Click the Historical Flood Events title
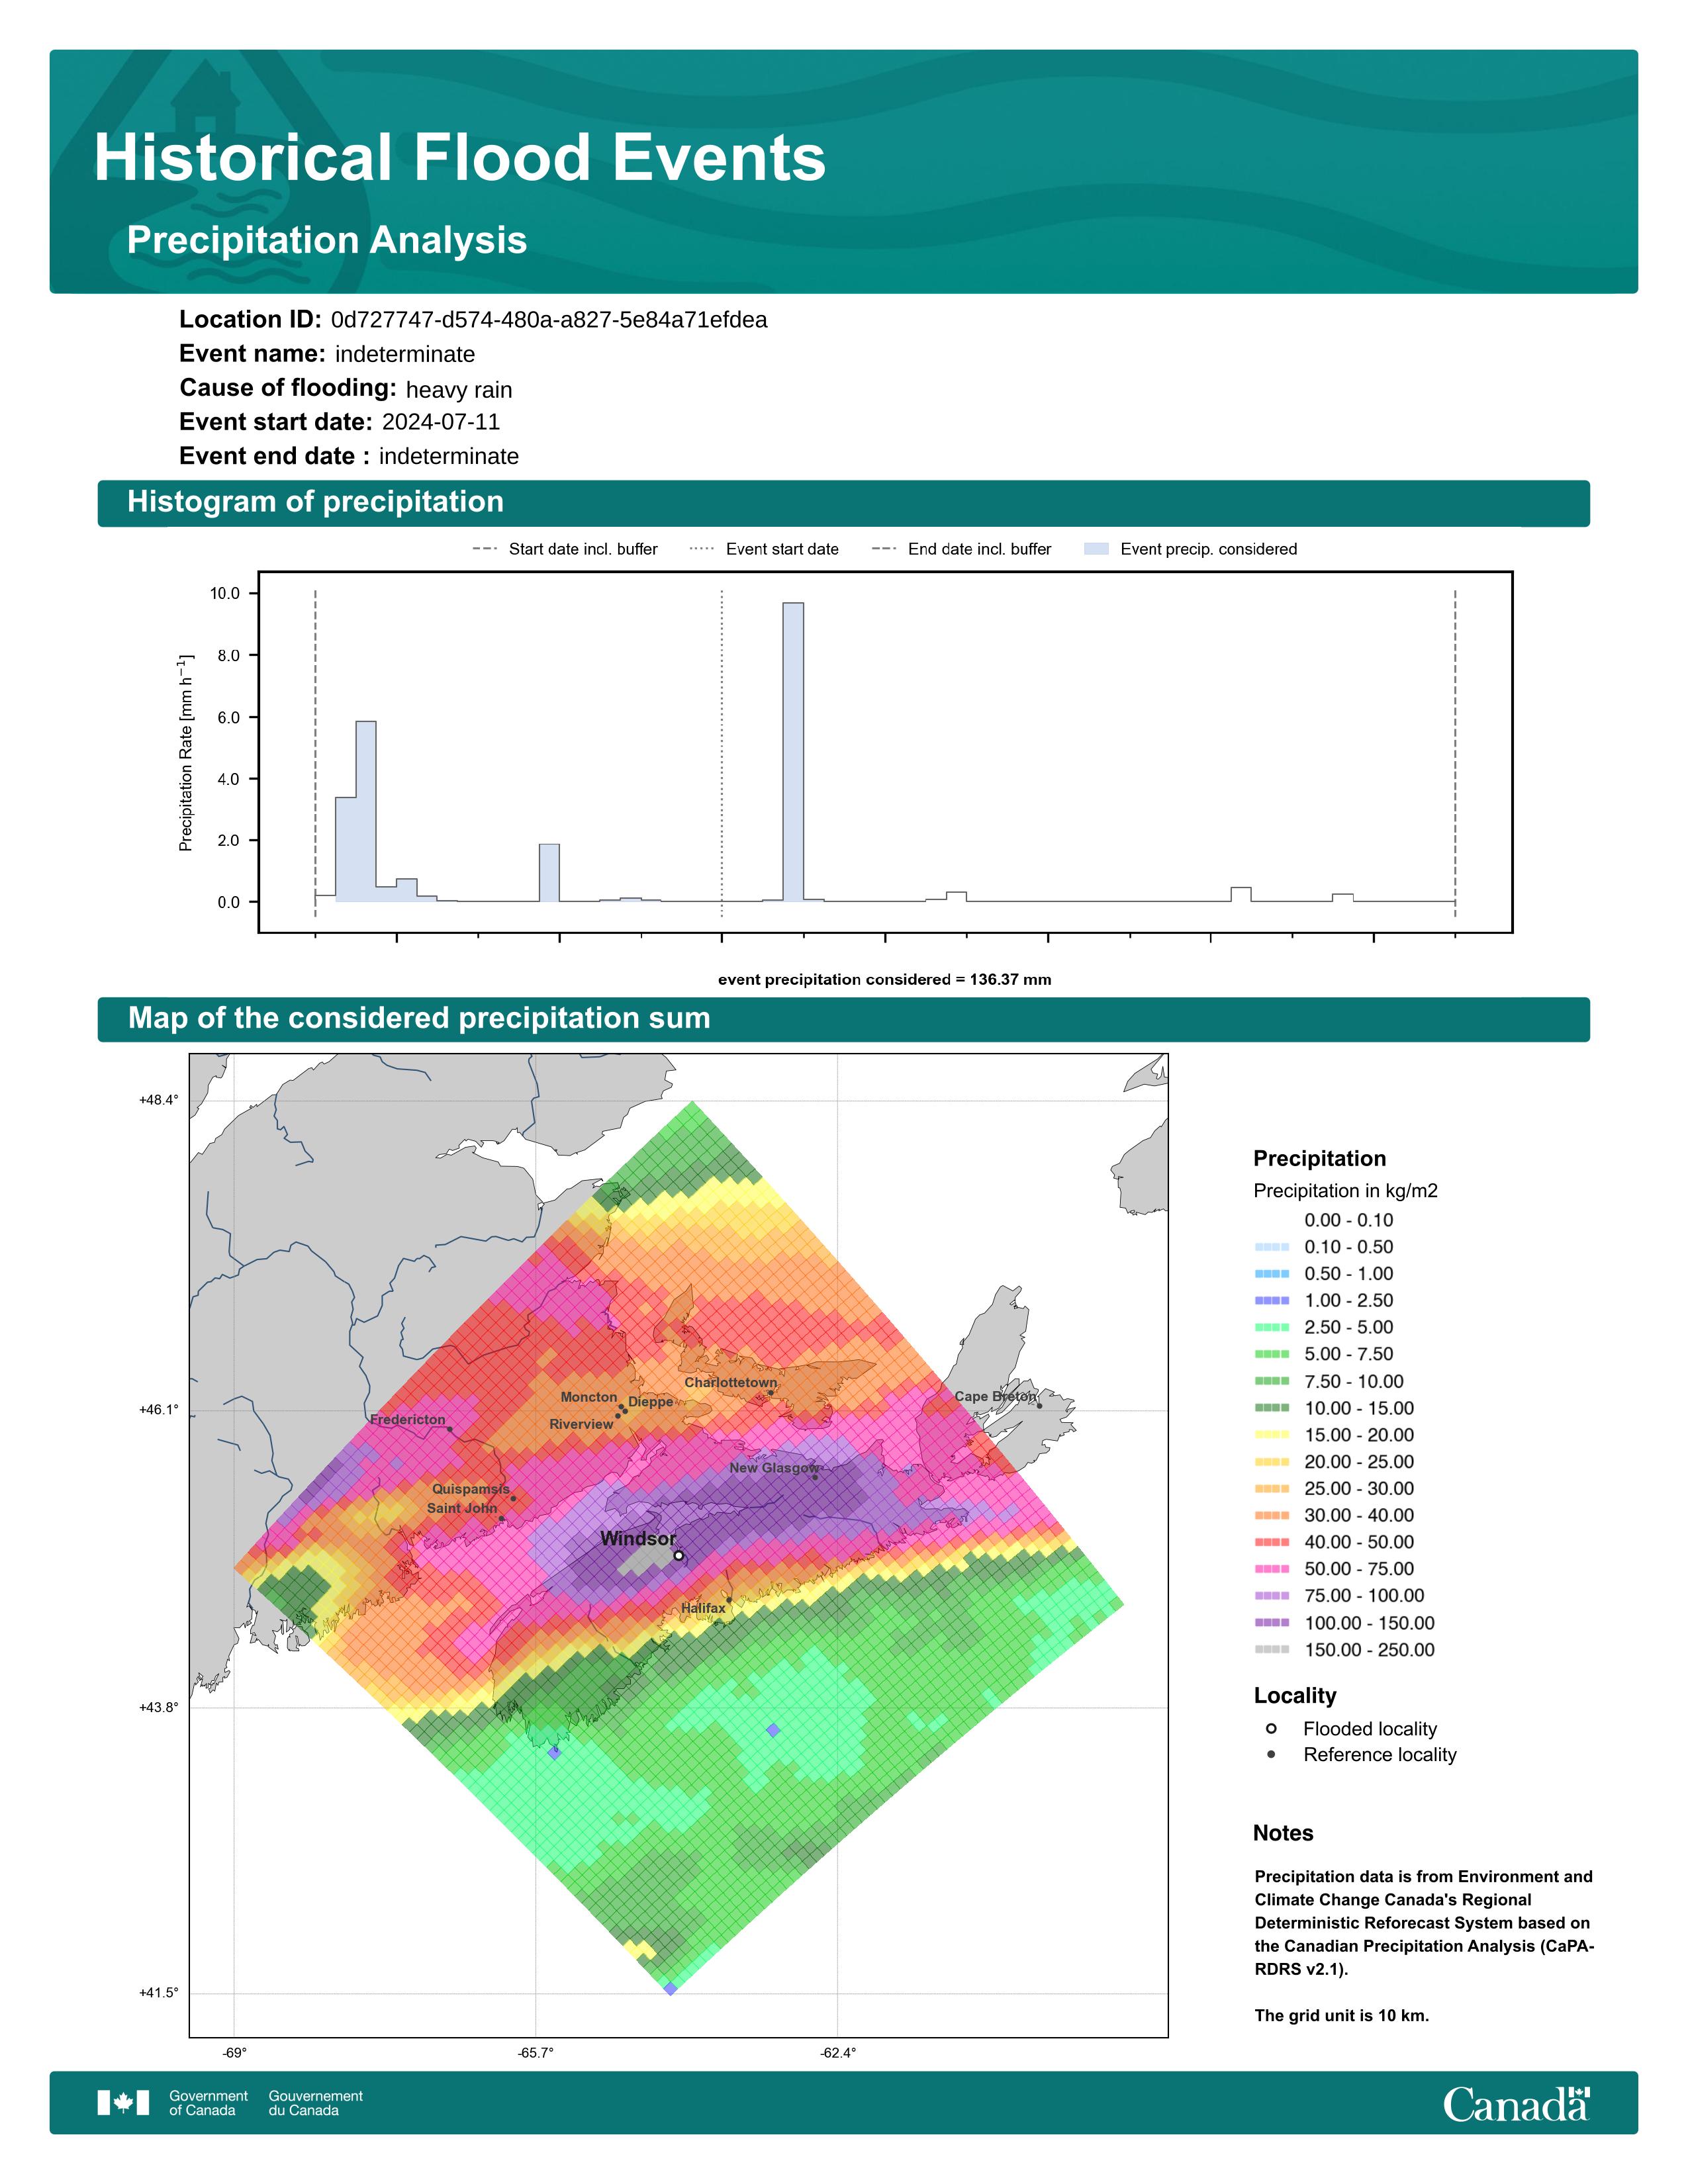Image resolution: width=1688 pixels, height=2184 pixels. point(460,158)
